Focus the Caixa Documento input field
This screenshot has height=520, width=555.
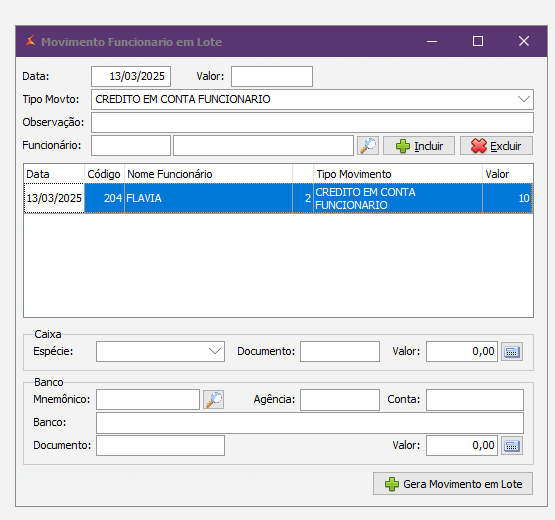click(x=340, y=352)
